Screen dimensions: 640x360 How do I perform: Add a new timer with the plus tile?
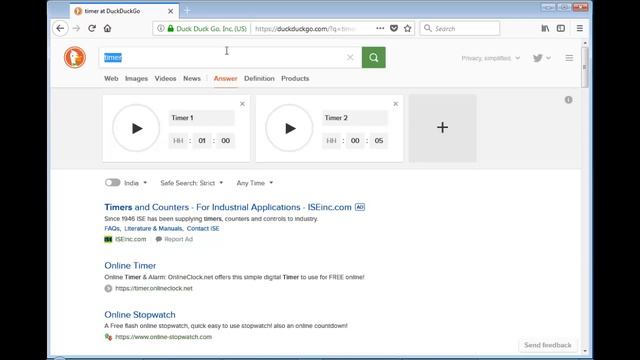coord(442,128)
